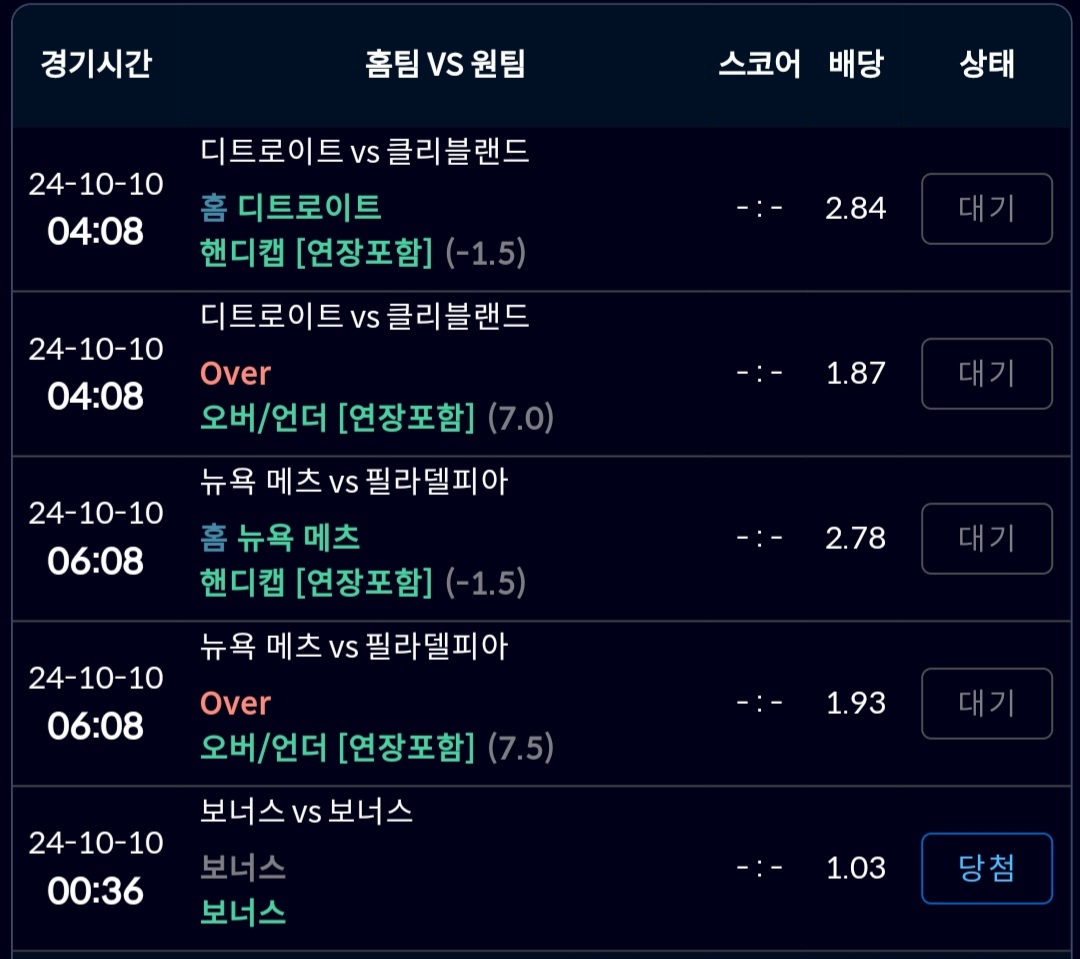Click the 대기 button for New York Mets handicap
1080x959 pixels.
pos(986,539)
